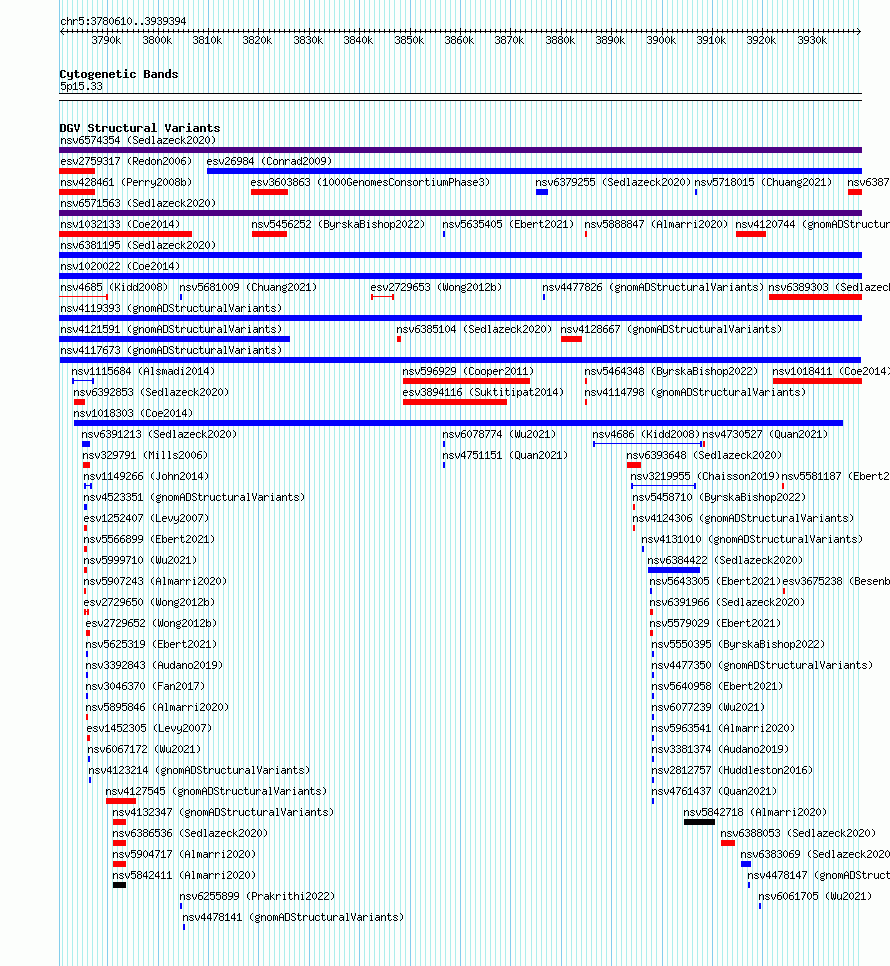This screenshot has width=890, height=966.
Task: Select the blue esv26984 variant bar
Action: click(534, 171)
